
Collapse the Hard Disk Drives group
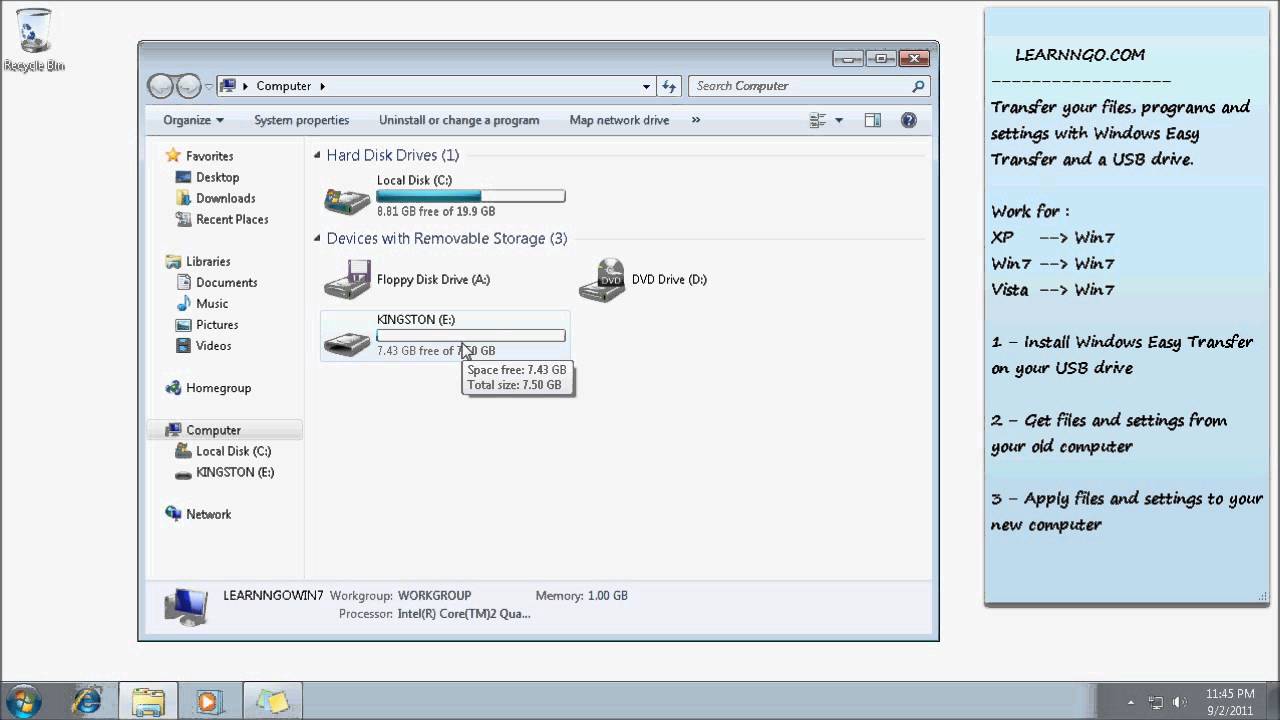click(317, 155)
